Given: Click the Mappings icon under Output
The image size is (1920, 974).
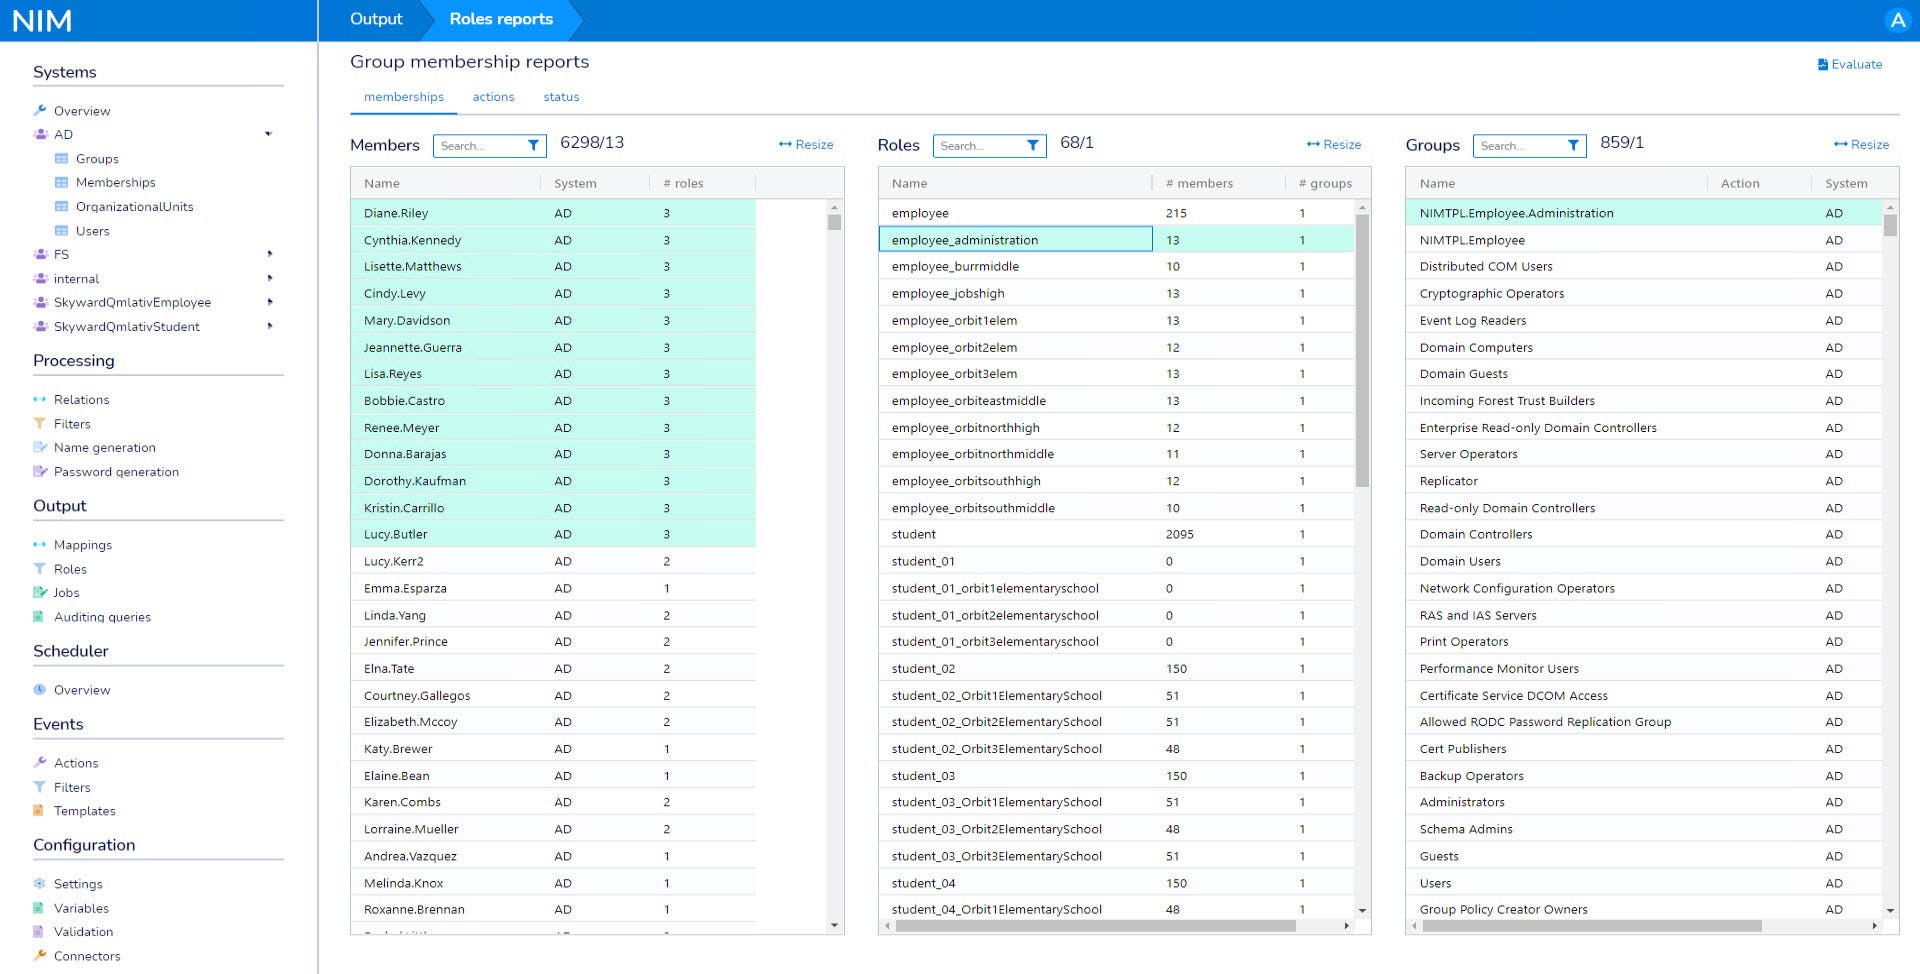Looking at the screenshot, I should pyautogui.click(x=40, y=544).
